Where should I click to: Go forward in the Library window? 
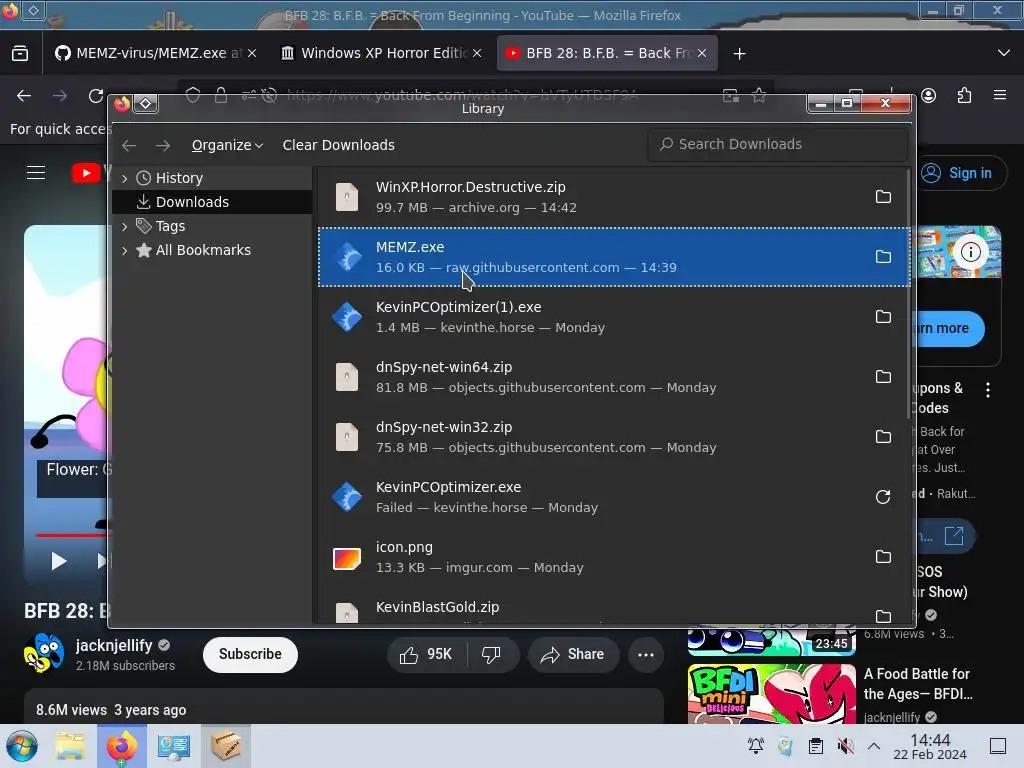point(163,145)
